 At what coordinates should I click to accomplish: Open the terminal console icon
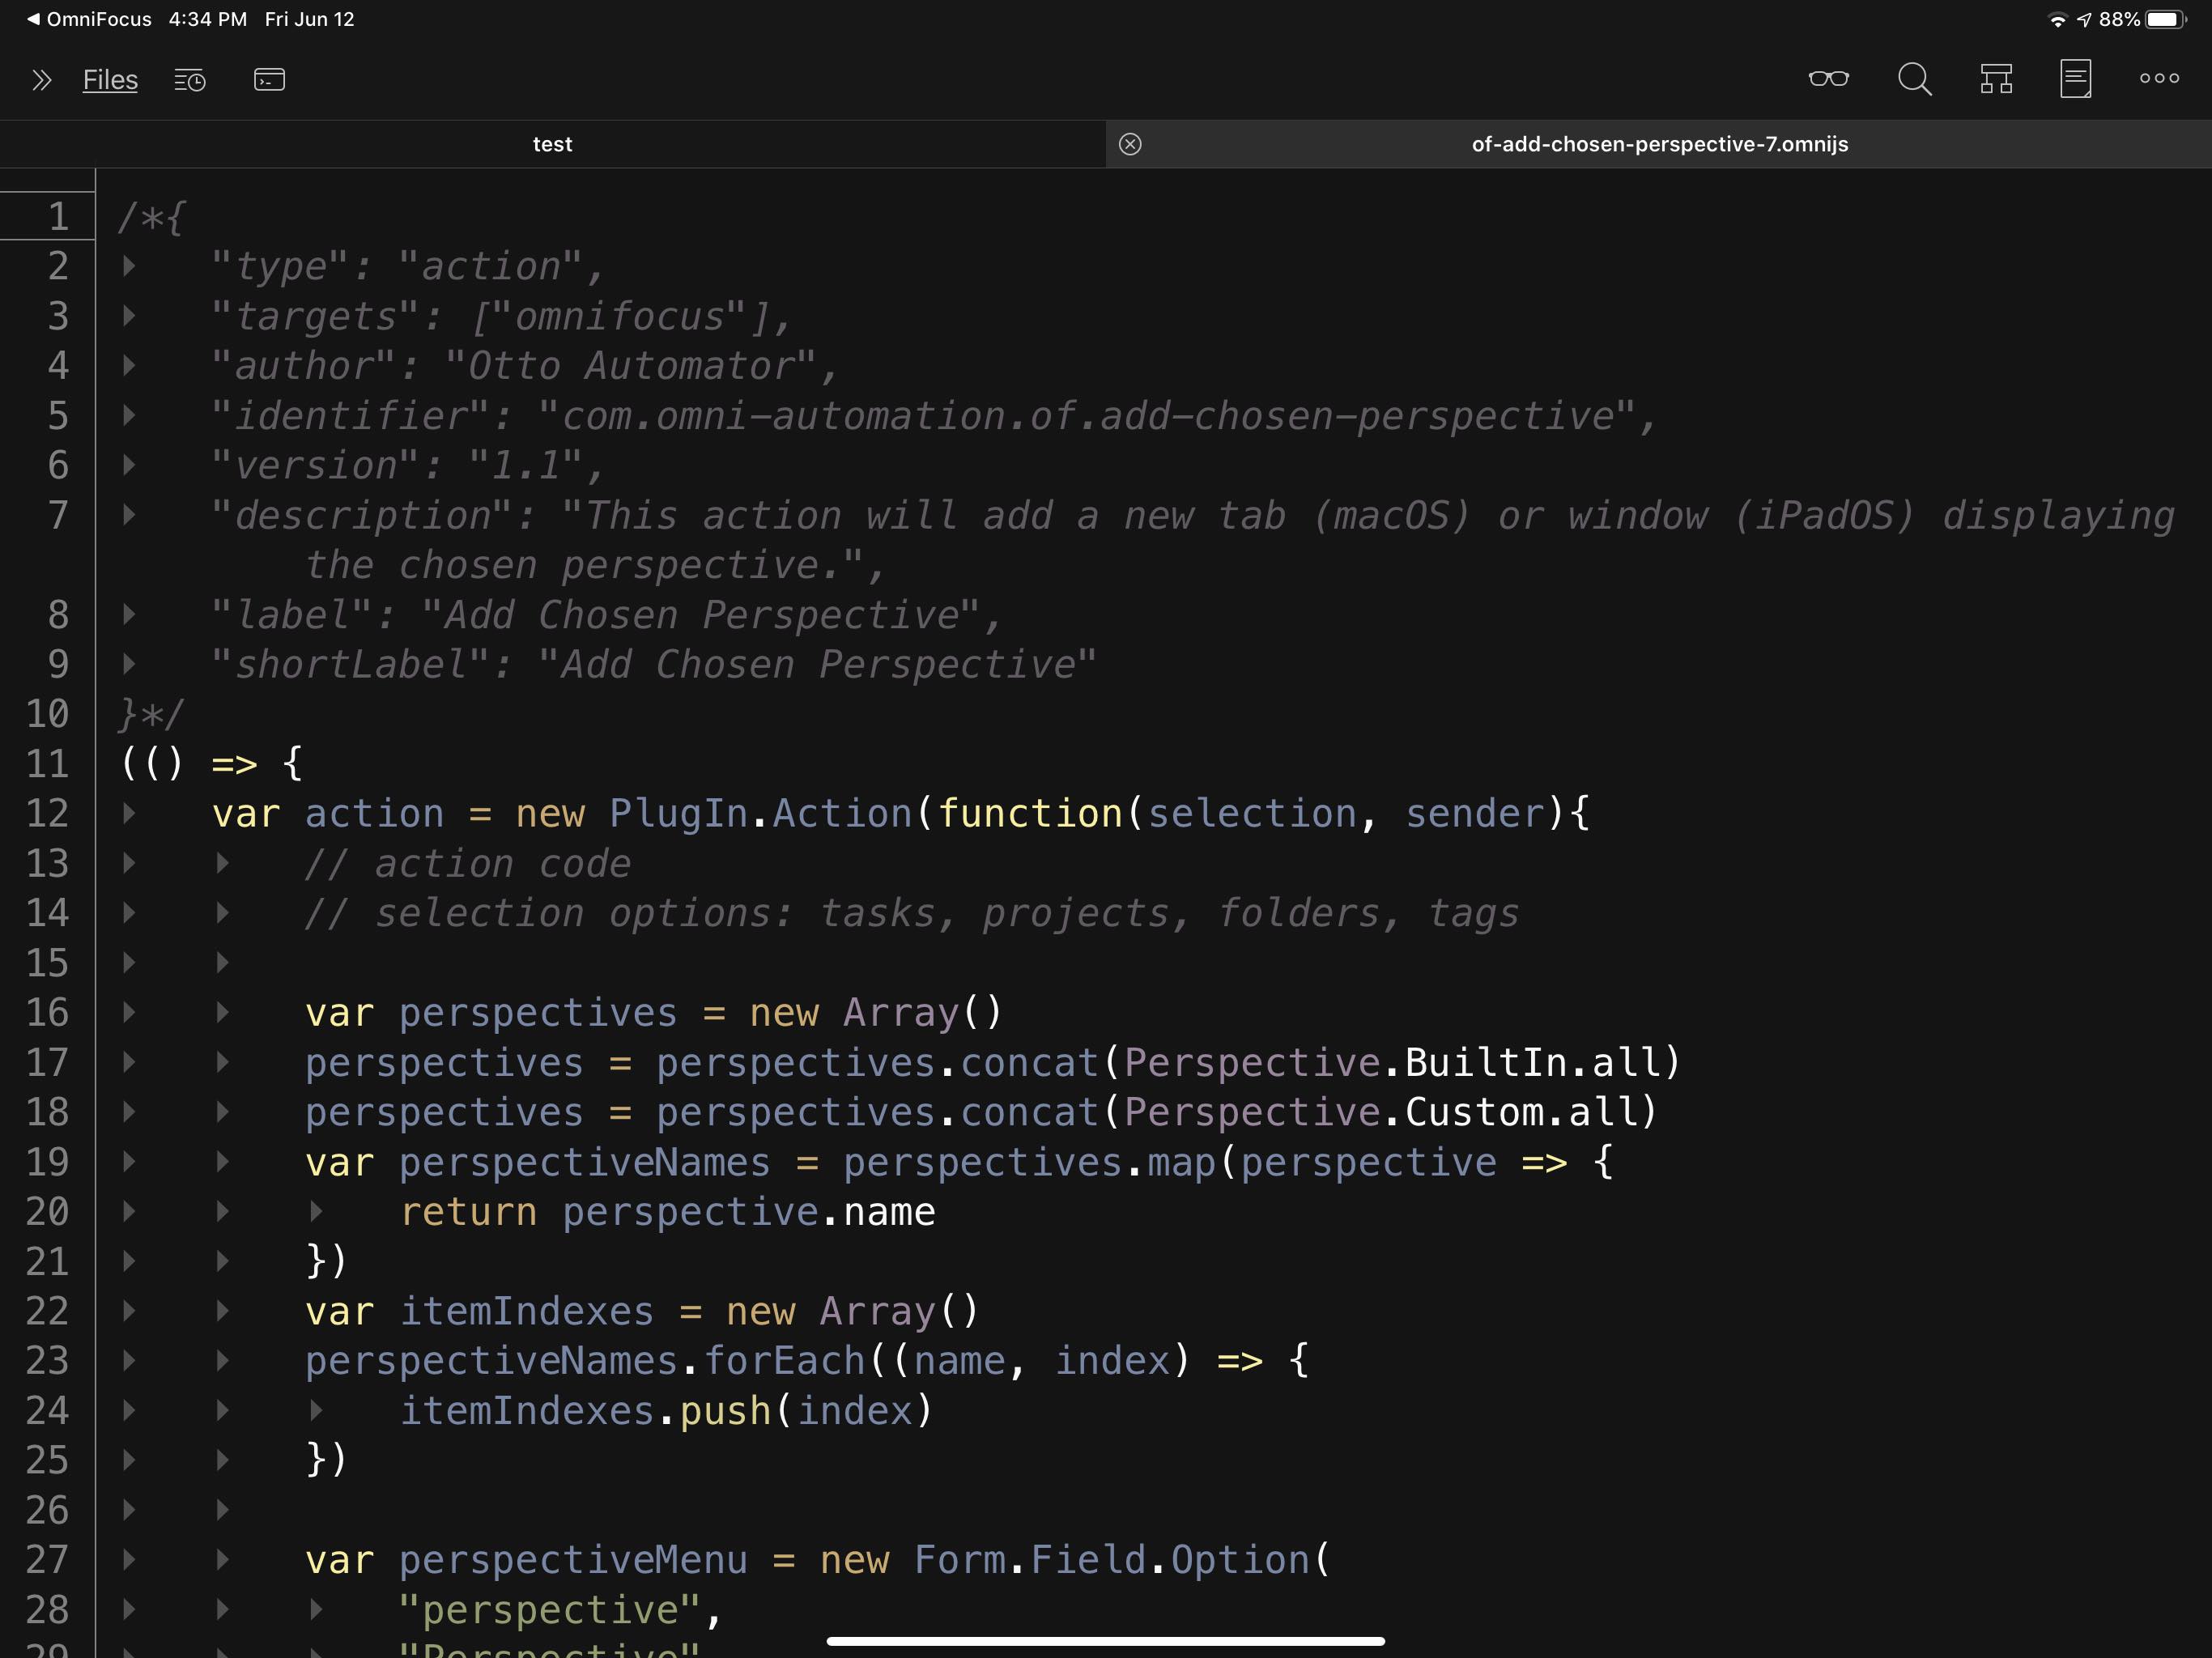click(269, 80)
